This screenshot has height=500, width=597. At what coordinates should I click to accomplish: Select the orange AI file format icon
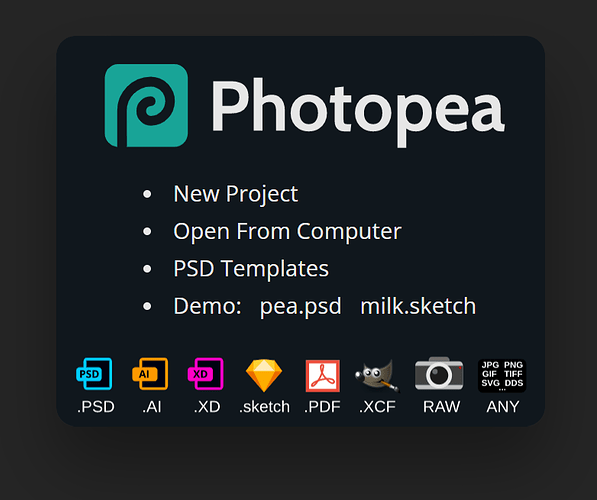coord(150,374)
